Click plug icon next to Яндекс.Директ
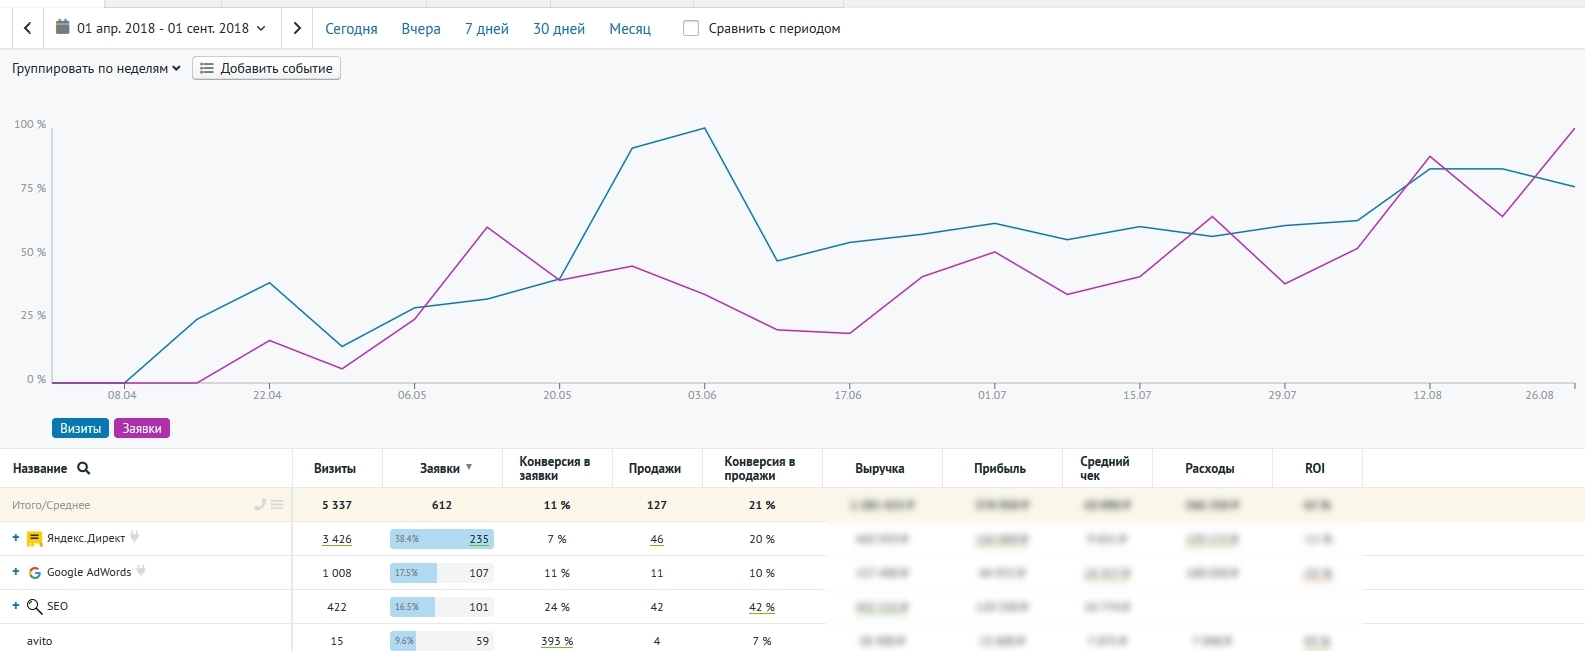Image resolution: width=1585 pixels, height=651 pixels. [135, 538]
